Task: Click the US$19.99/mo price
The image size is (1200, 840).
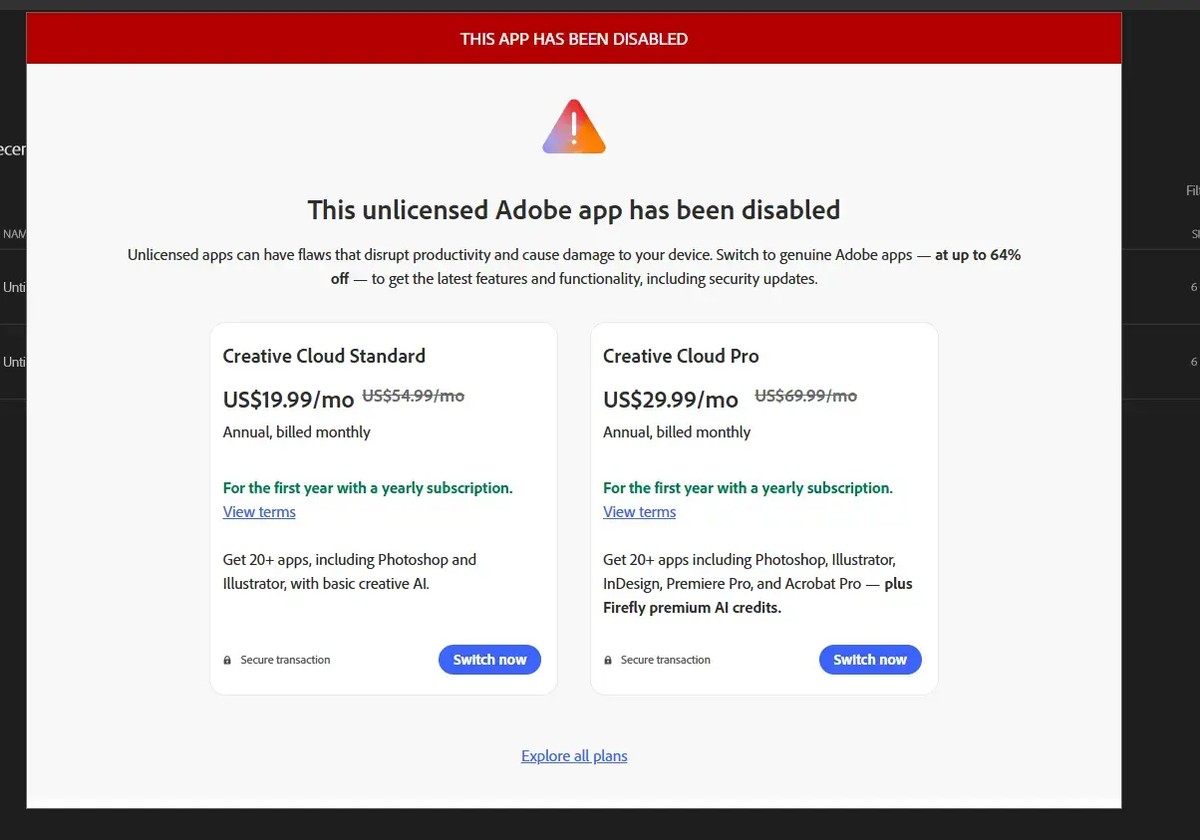Action: tap(288, 400)
